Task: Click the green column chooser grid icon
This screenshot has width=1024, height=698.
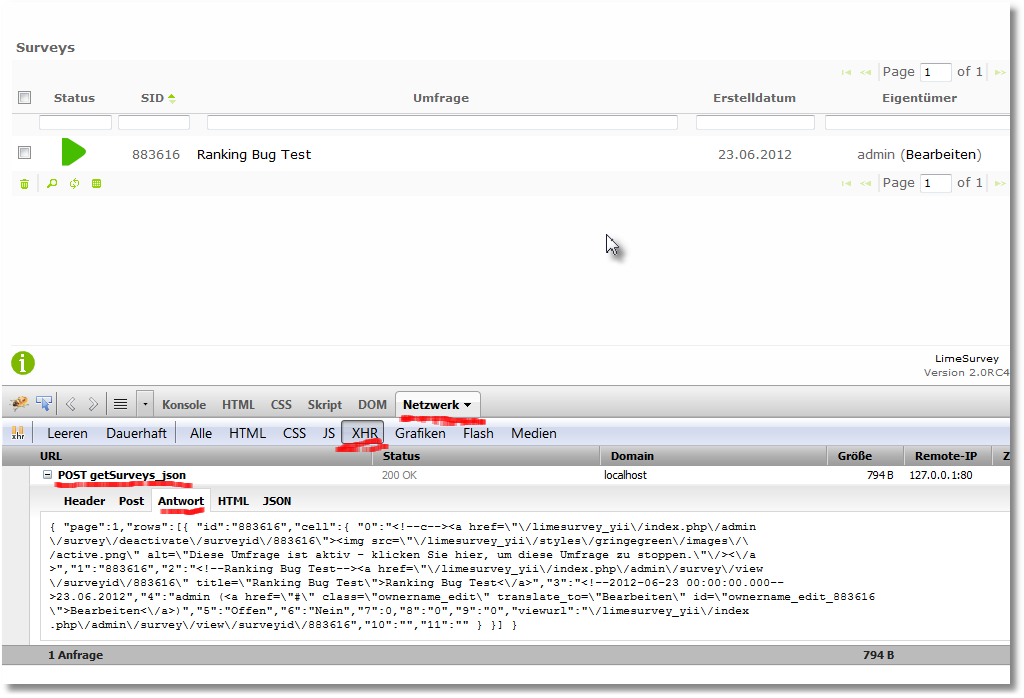Action: coord(97,184)
